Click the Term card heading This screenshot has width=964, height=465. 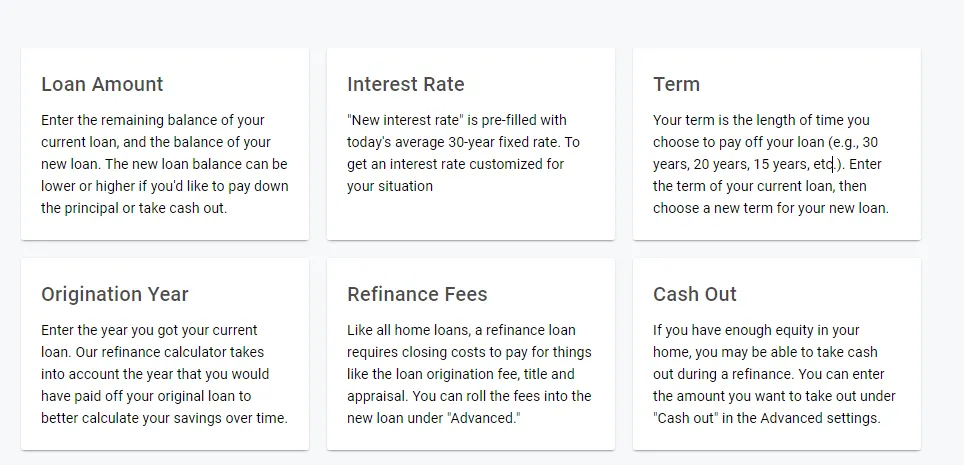(x=676, y=84)
